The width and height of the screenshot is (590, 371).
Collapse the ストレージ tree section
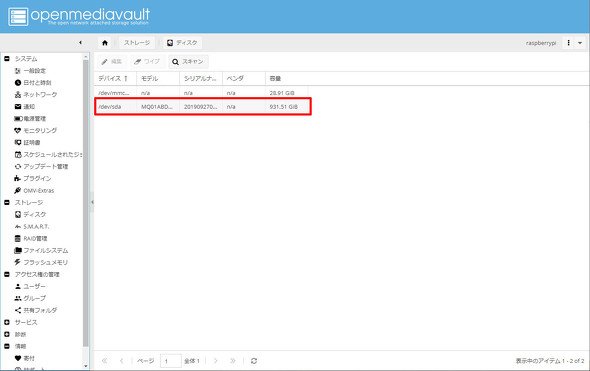7,202
